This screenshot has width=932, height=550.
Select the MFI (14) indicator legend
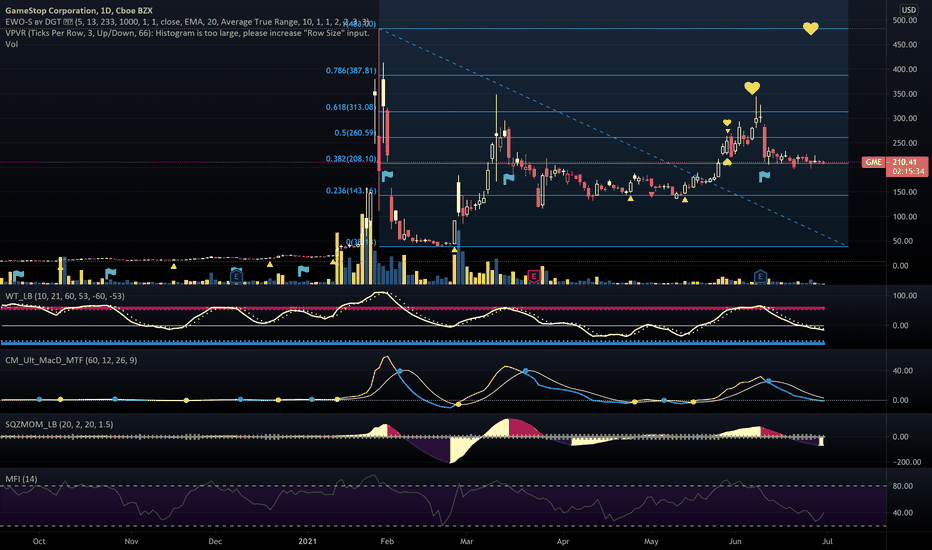pyautogui.click(x=21, y=479)
